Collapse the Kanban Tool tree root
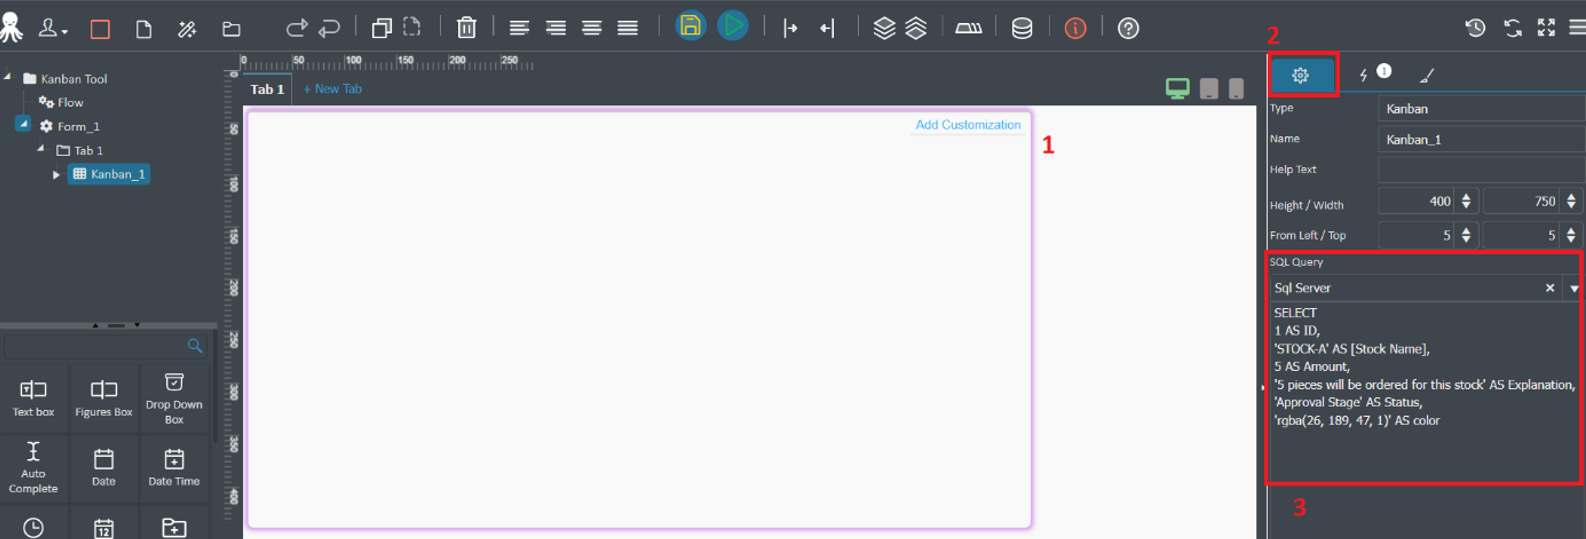Viewport: 1586px width, 539px height. click(x=7, y=76)
